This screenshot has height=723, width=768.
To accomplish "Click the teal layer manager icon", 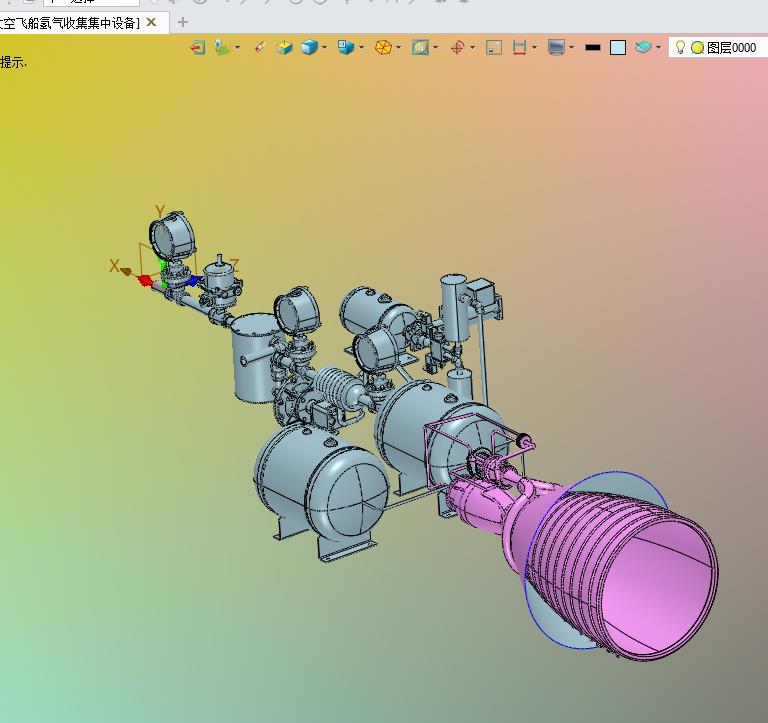I will pos(643,47).
